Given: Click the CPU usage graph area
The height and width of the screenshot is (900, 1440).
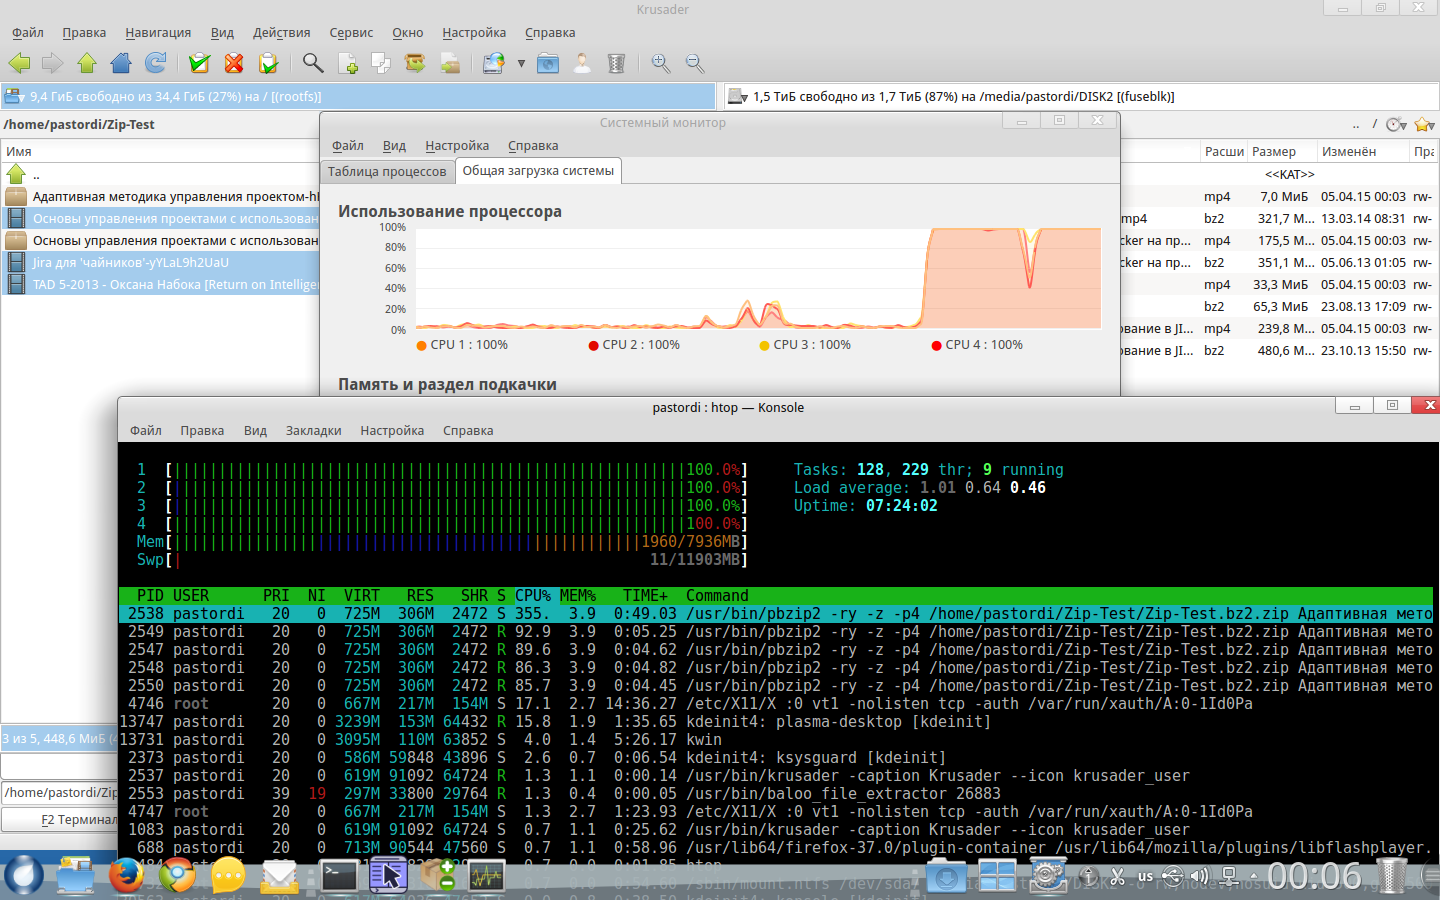Looking at the screenshot, I should coord(757,279).
